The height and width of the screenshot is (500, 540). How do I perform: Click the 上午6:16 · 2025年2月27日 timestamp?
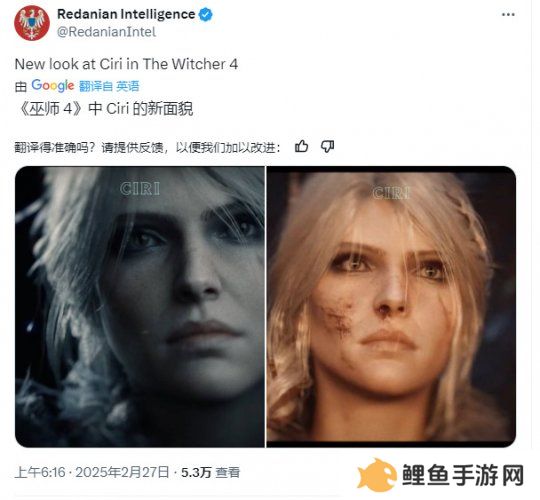pos(92,472)
